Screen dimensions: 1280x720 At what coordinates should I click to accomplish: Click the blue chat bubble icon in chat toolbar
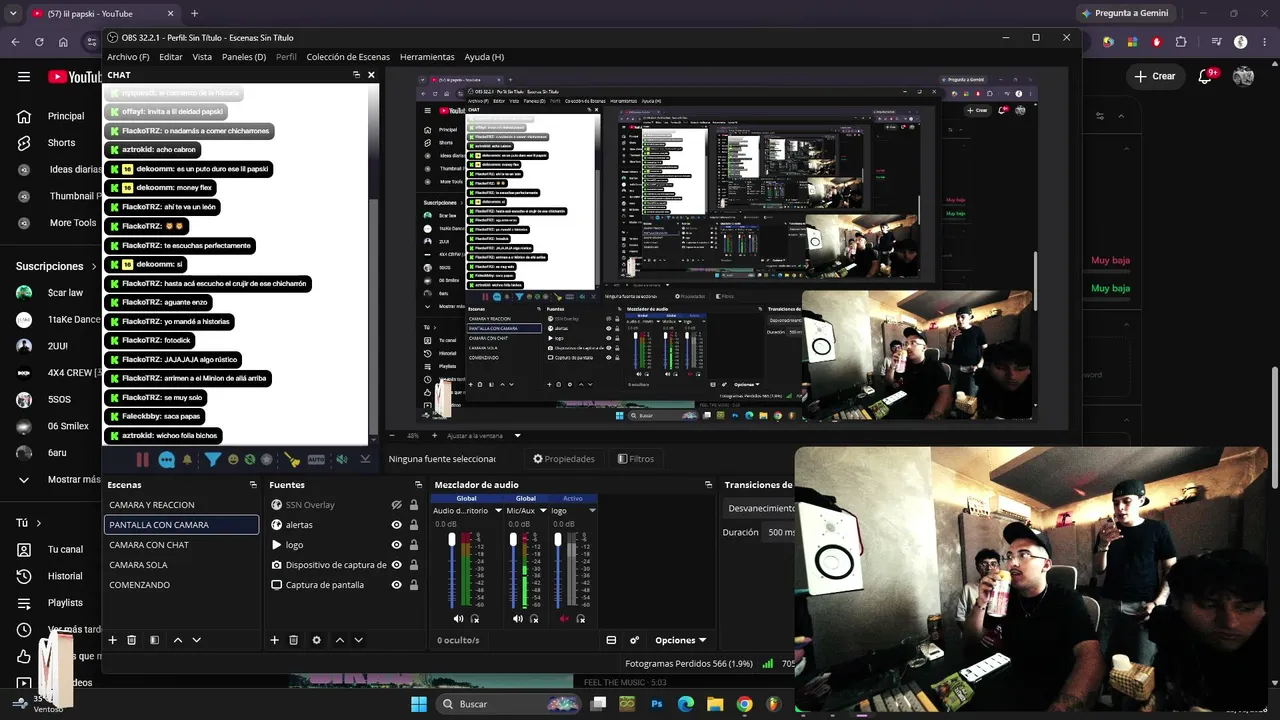click(x=166, y=460)
